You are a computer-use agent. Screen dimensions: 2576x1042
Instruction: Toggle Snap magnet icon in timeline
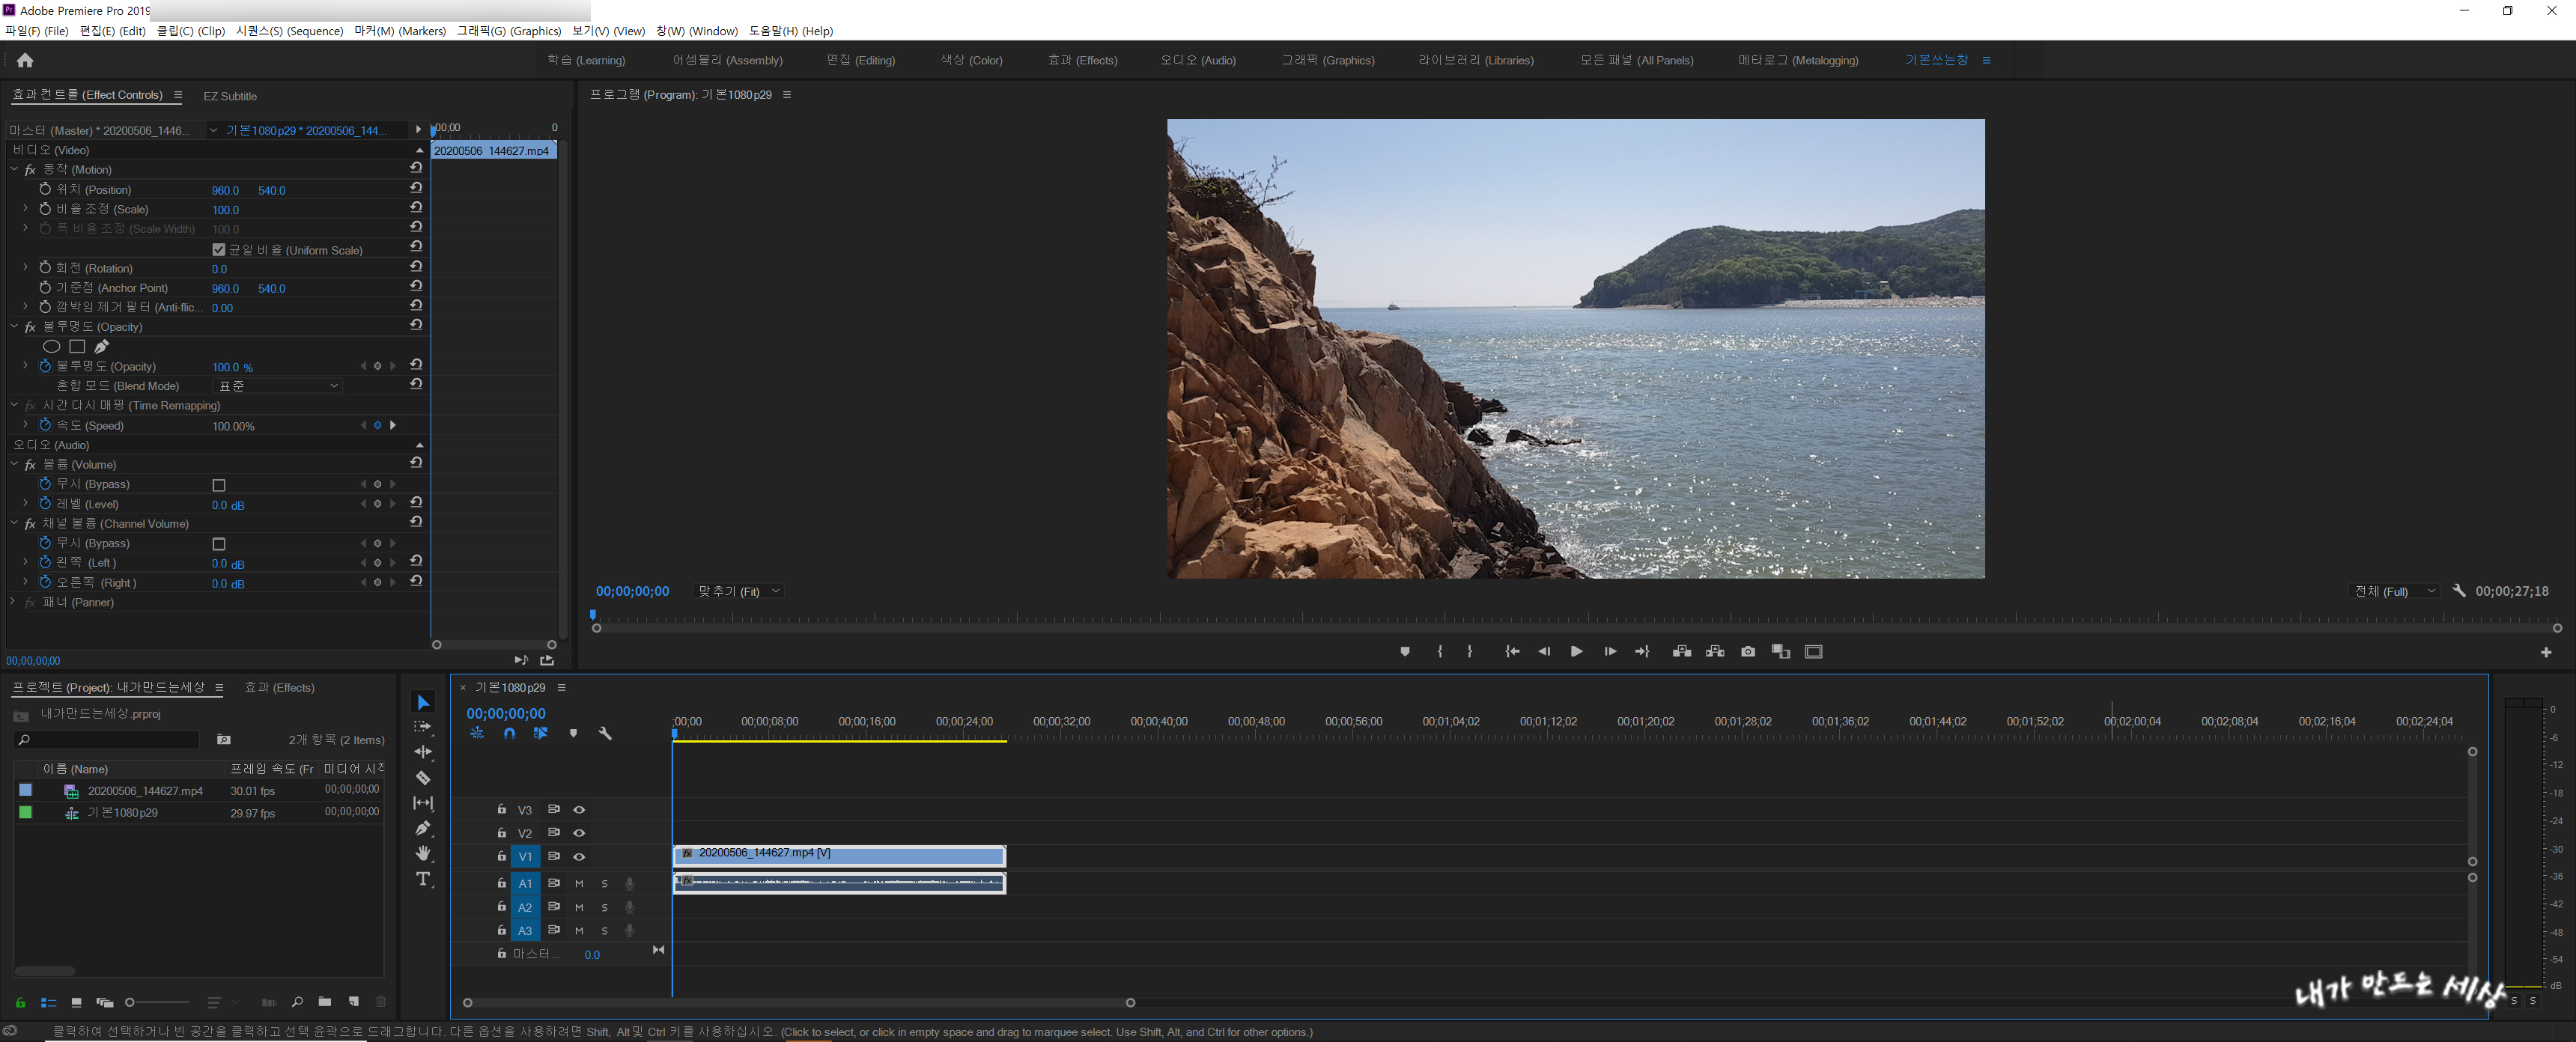(x=509, y=733)
